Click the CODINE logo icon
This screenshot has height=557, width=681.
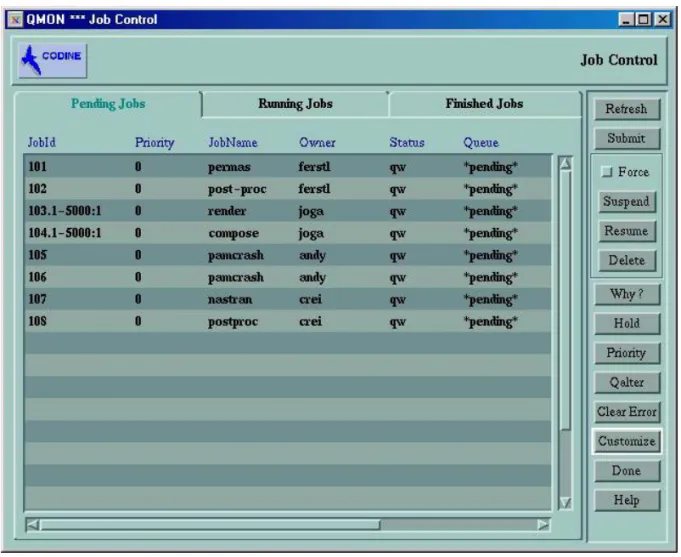pos(53,61)
